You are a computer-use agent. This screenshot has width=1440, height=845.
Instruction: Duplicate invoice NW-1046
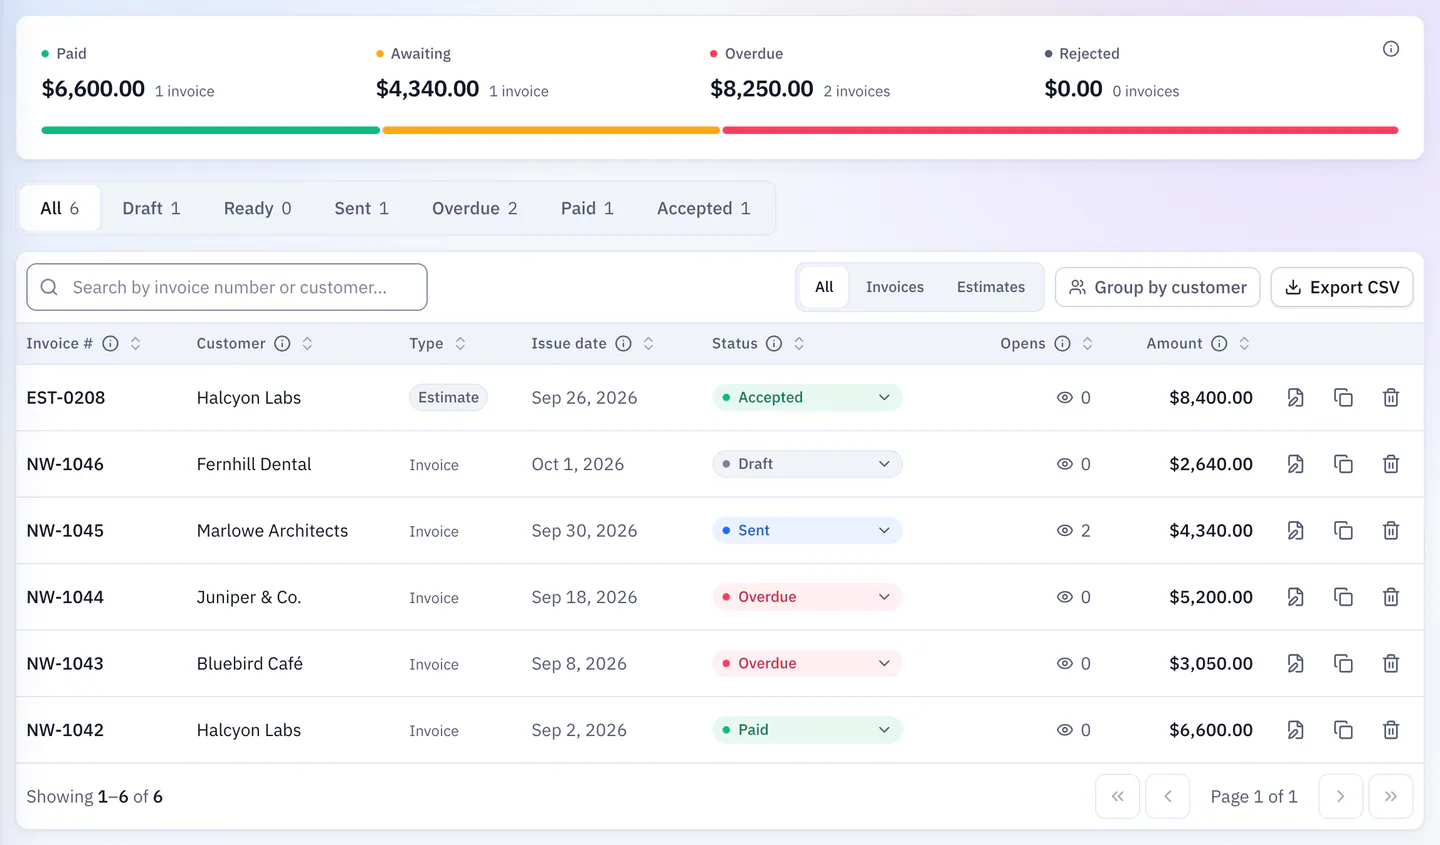pyautogui.click(x=1343, y=464)
